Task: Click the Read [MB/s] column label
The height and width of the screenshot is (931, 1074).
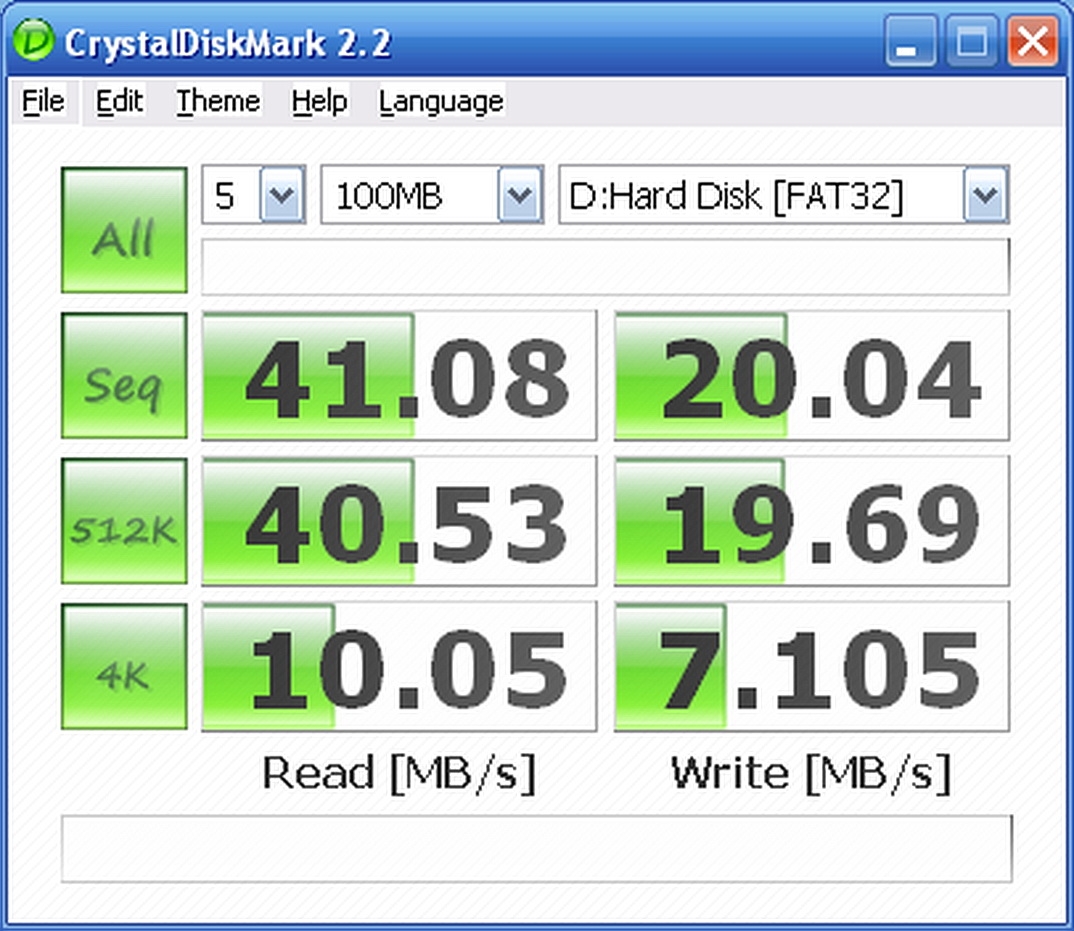Action: (x=399, y=773)
